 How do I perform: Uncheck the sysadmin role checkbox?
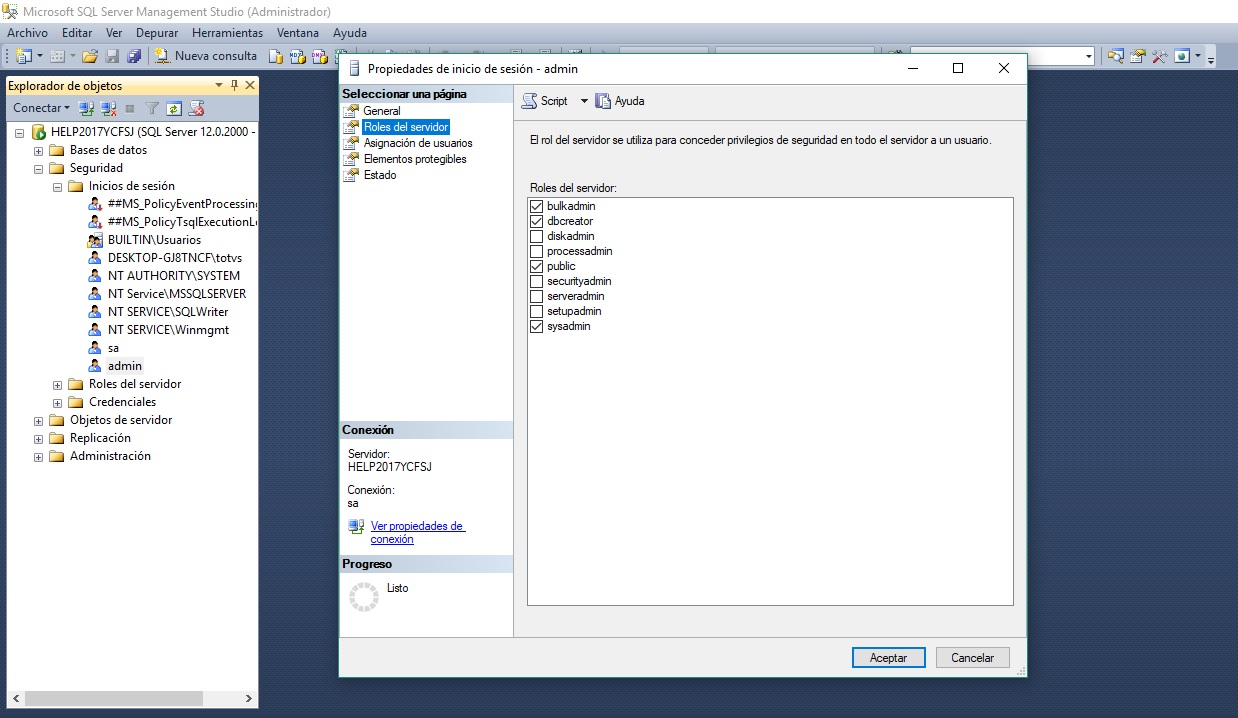537,326
